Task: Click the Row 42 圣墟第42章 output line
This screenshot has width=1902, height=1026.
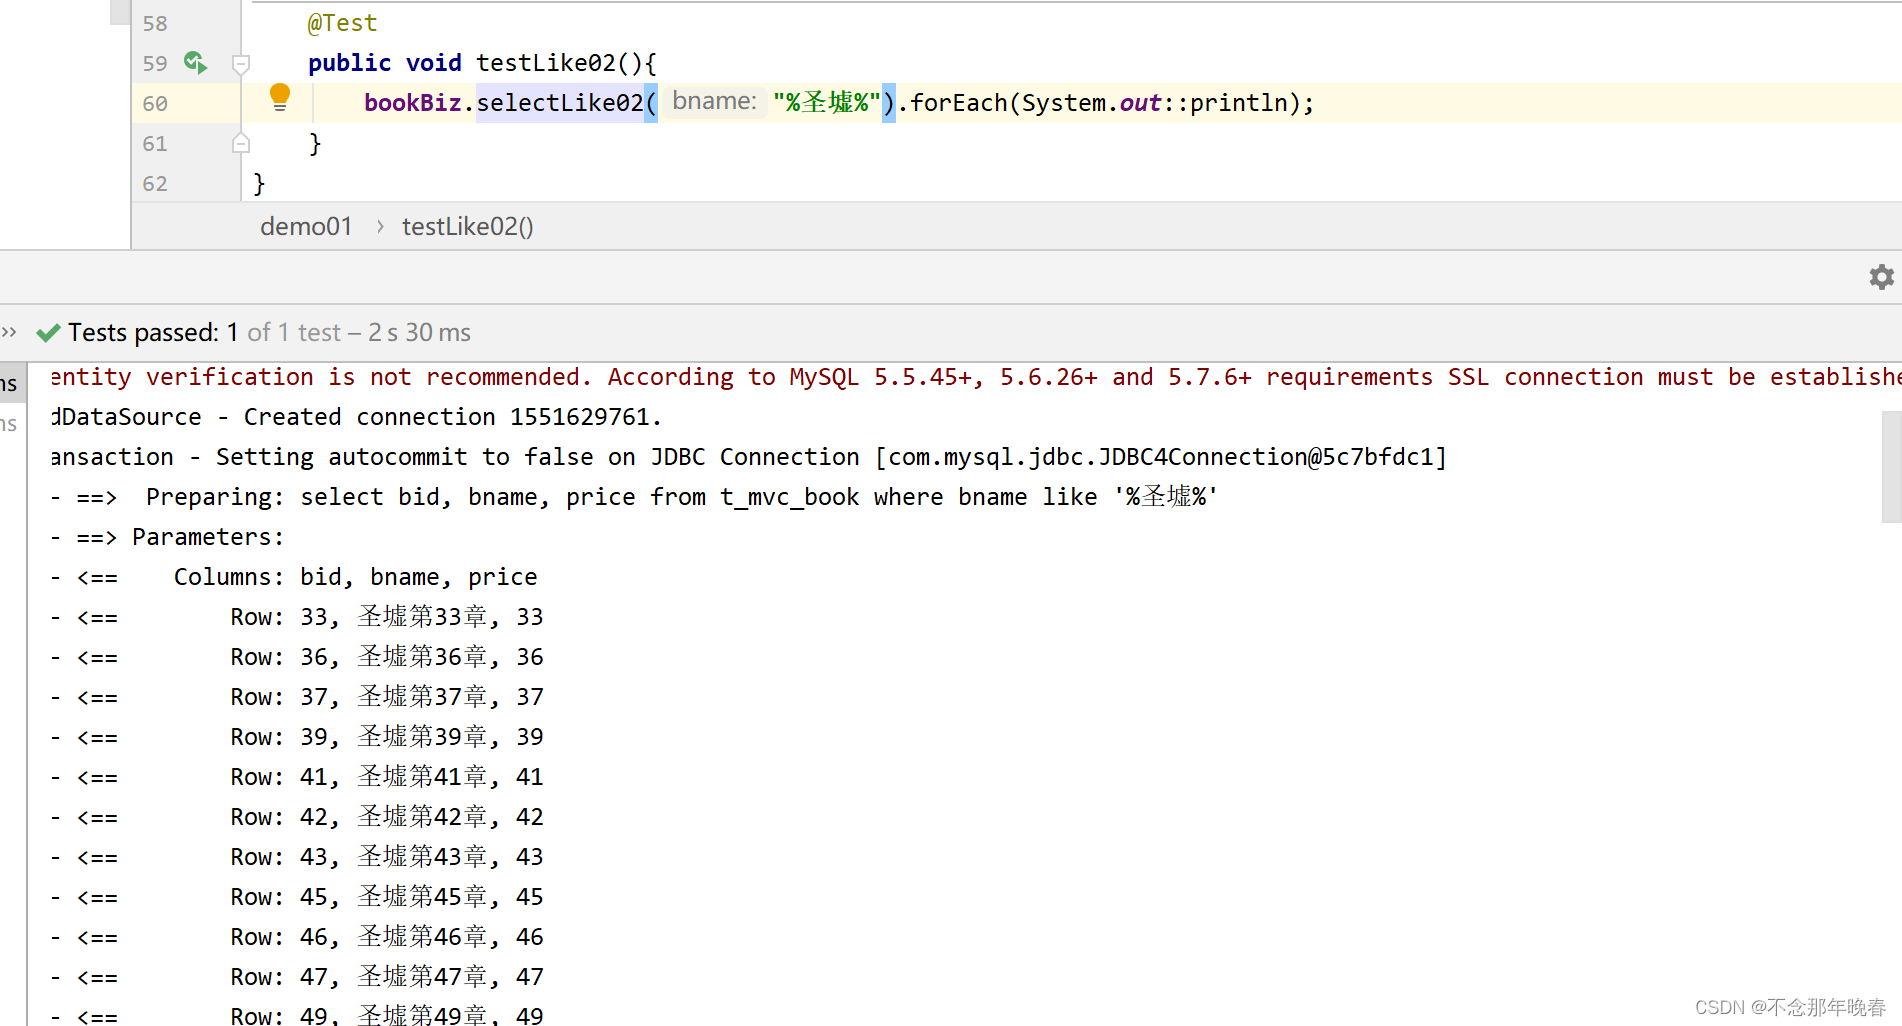Action: point(297,817)
